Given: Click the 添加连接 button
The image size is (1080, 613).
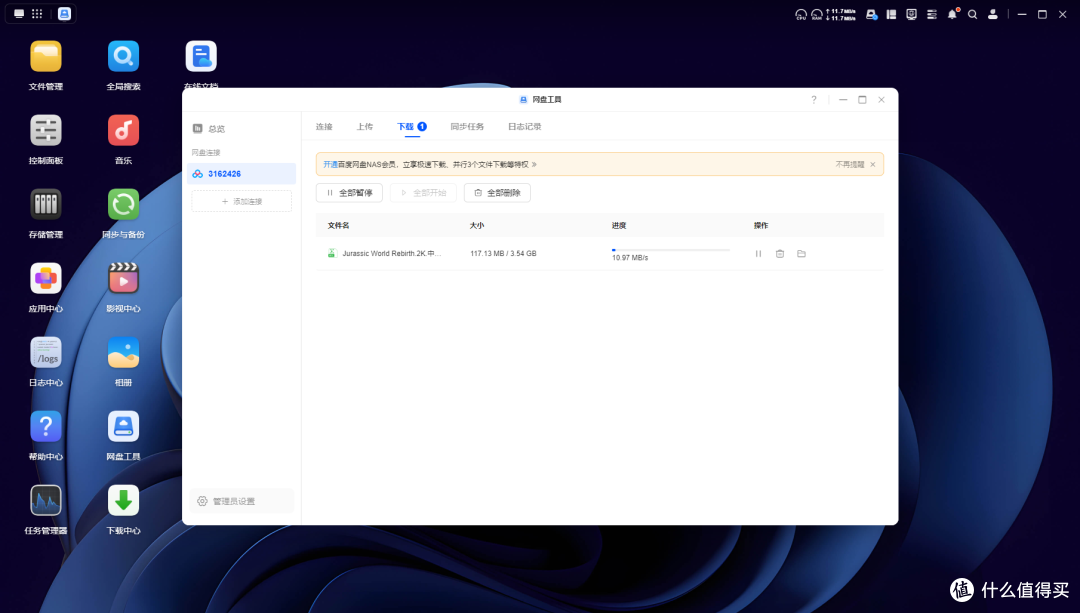Looking at the screenshot, I should 241,201.
